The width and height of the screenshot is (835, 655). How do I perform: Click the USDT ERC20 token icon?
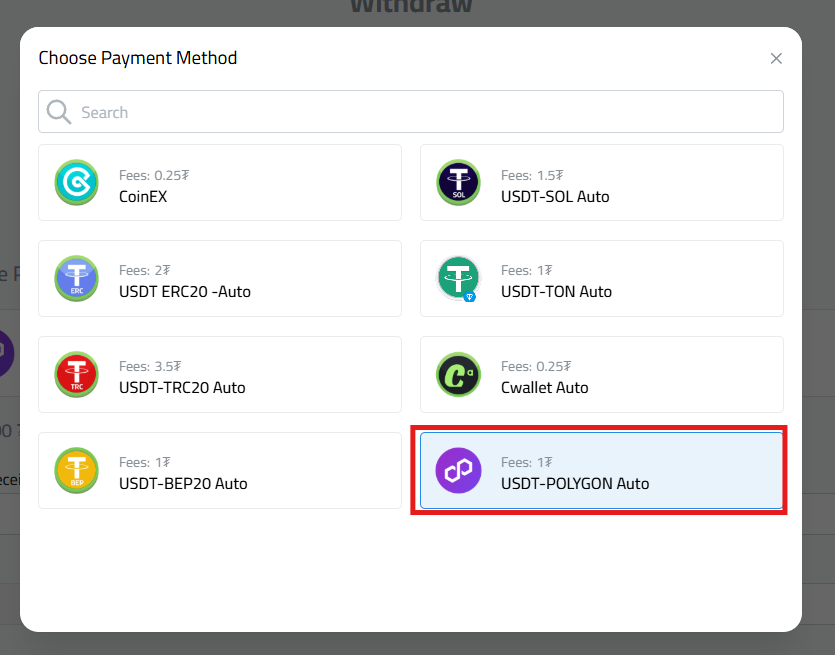click(77, 278)
